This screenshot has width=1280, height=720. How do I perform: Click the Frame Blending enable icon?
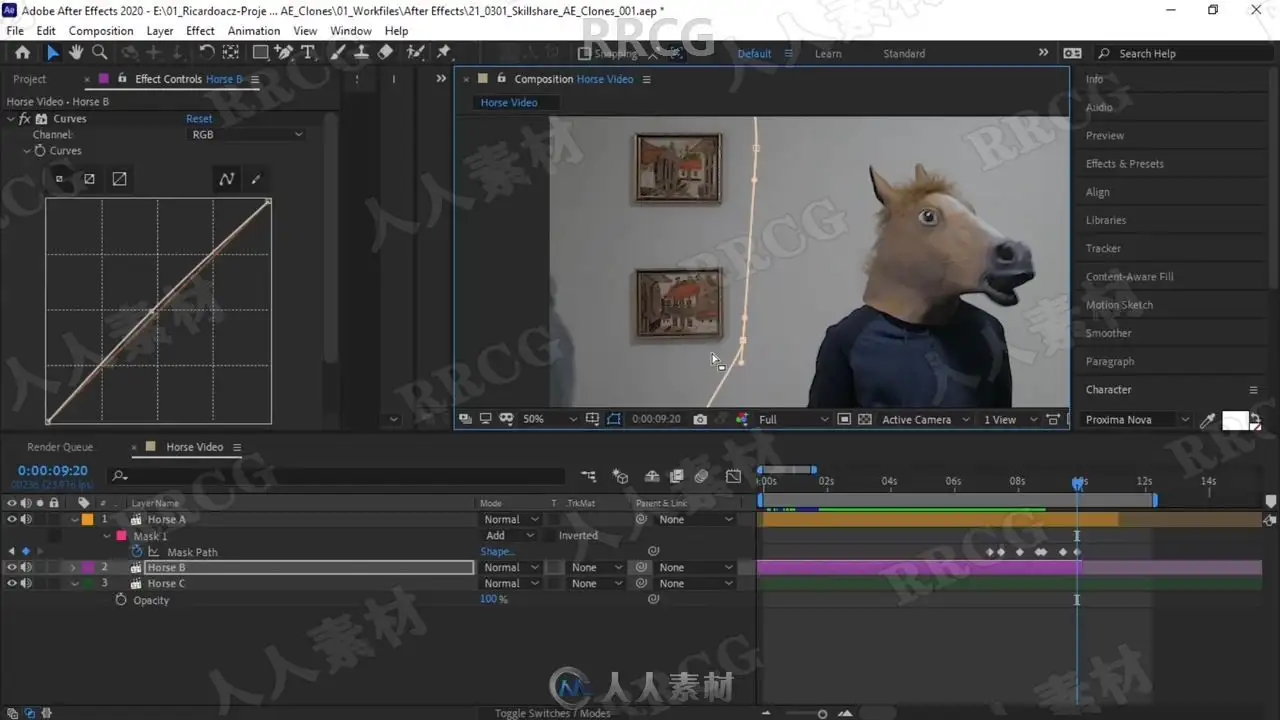point(677,477)
